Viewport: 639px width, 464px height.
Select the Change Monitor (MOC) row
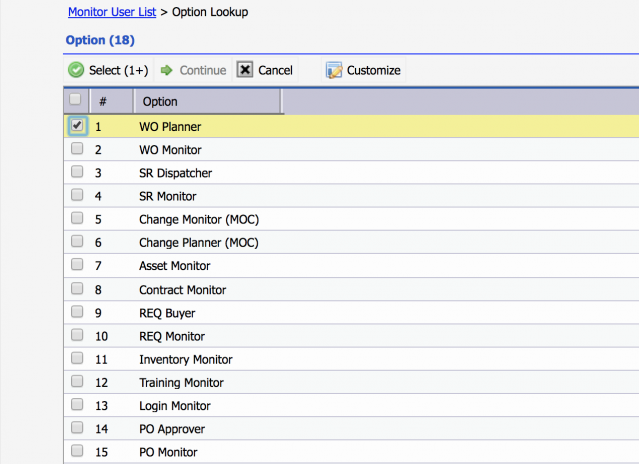click(201, 219)
